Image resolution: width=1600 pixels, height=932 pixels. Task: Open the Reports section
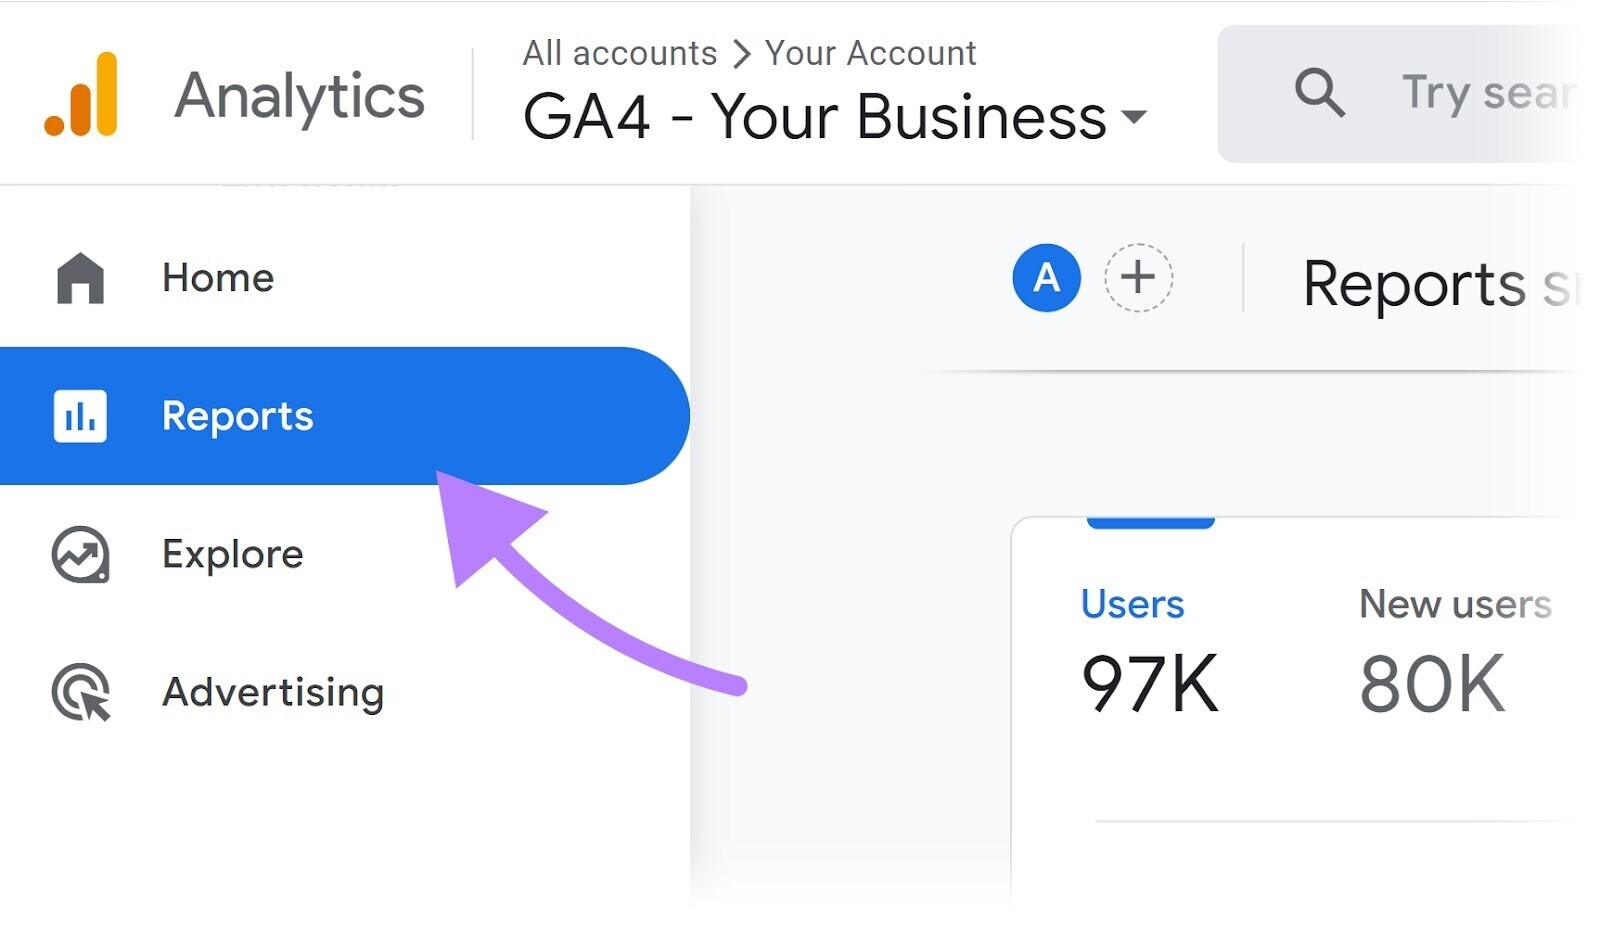[237, 416]
